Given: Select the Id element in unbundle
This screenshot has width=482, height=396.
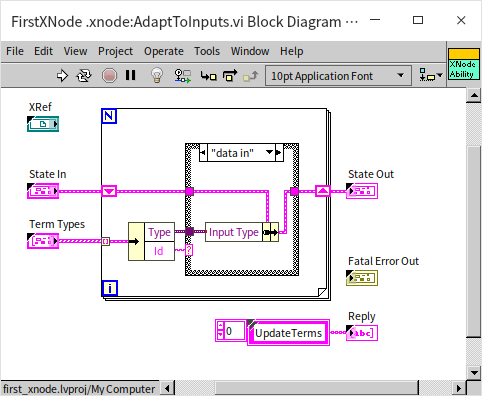Looking at the screenshot, I should click(x=159, y=251).
